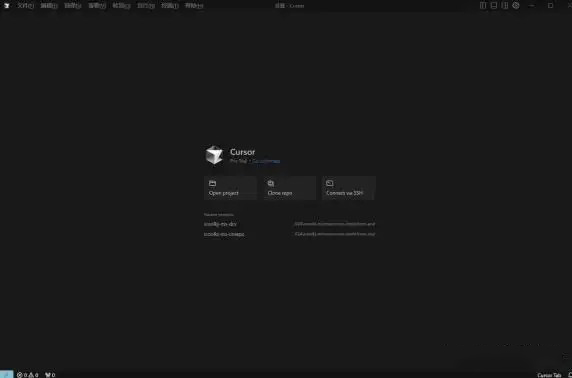Viewport: 572px width, 378px height.
Task: Open the Terminal menu (终端)
Action: tap(170, 6)
